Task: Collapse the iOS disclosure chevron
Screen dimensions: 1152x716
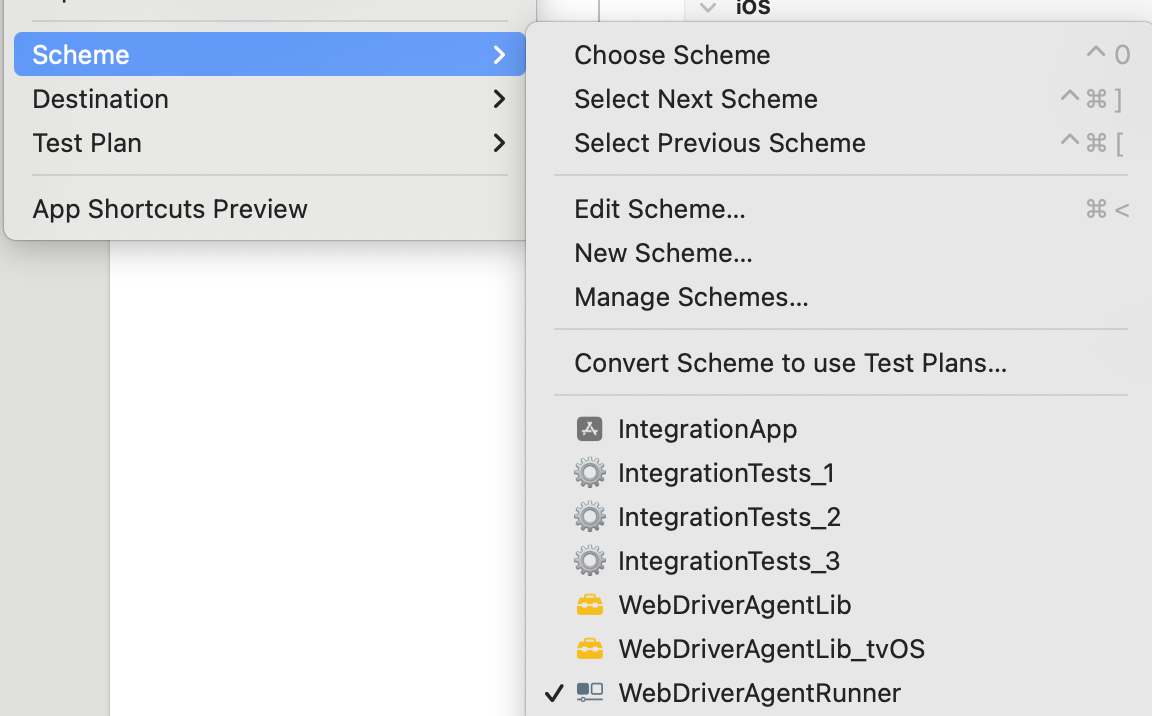Action: (x=709, y=8)
